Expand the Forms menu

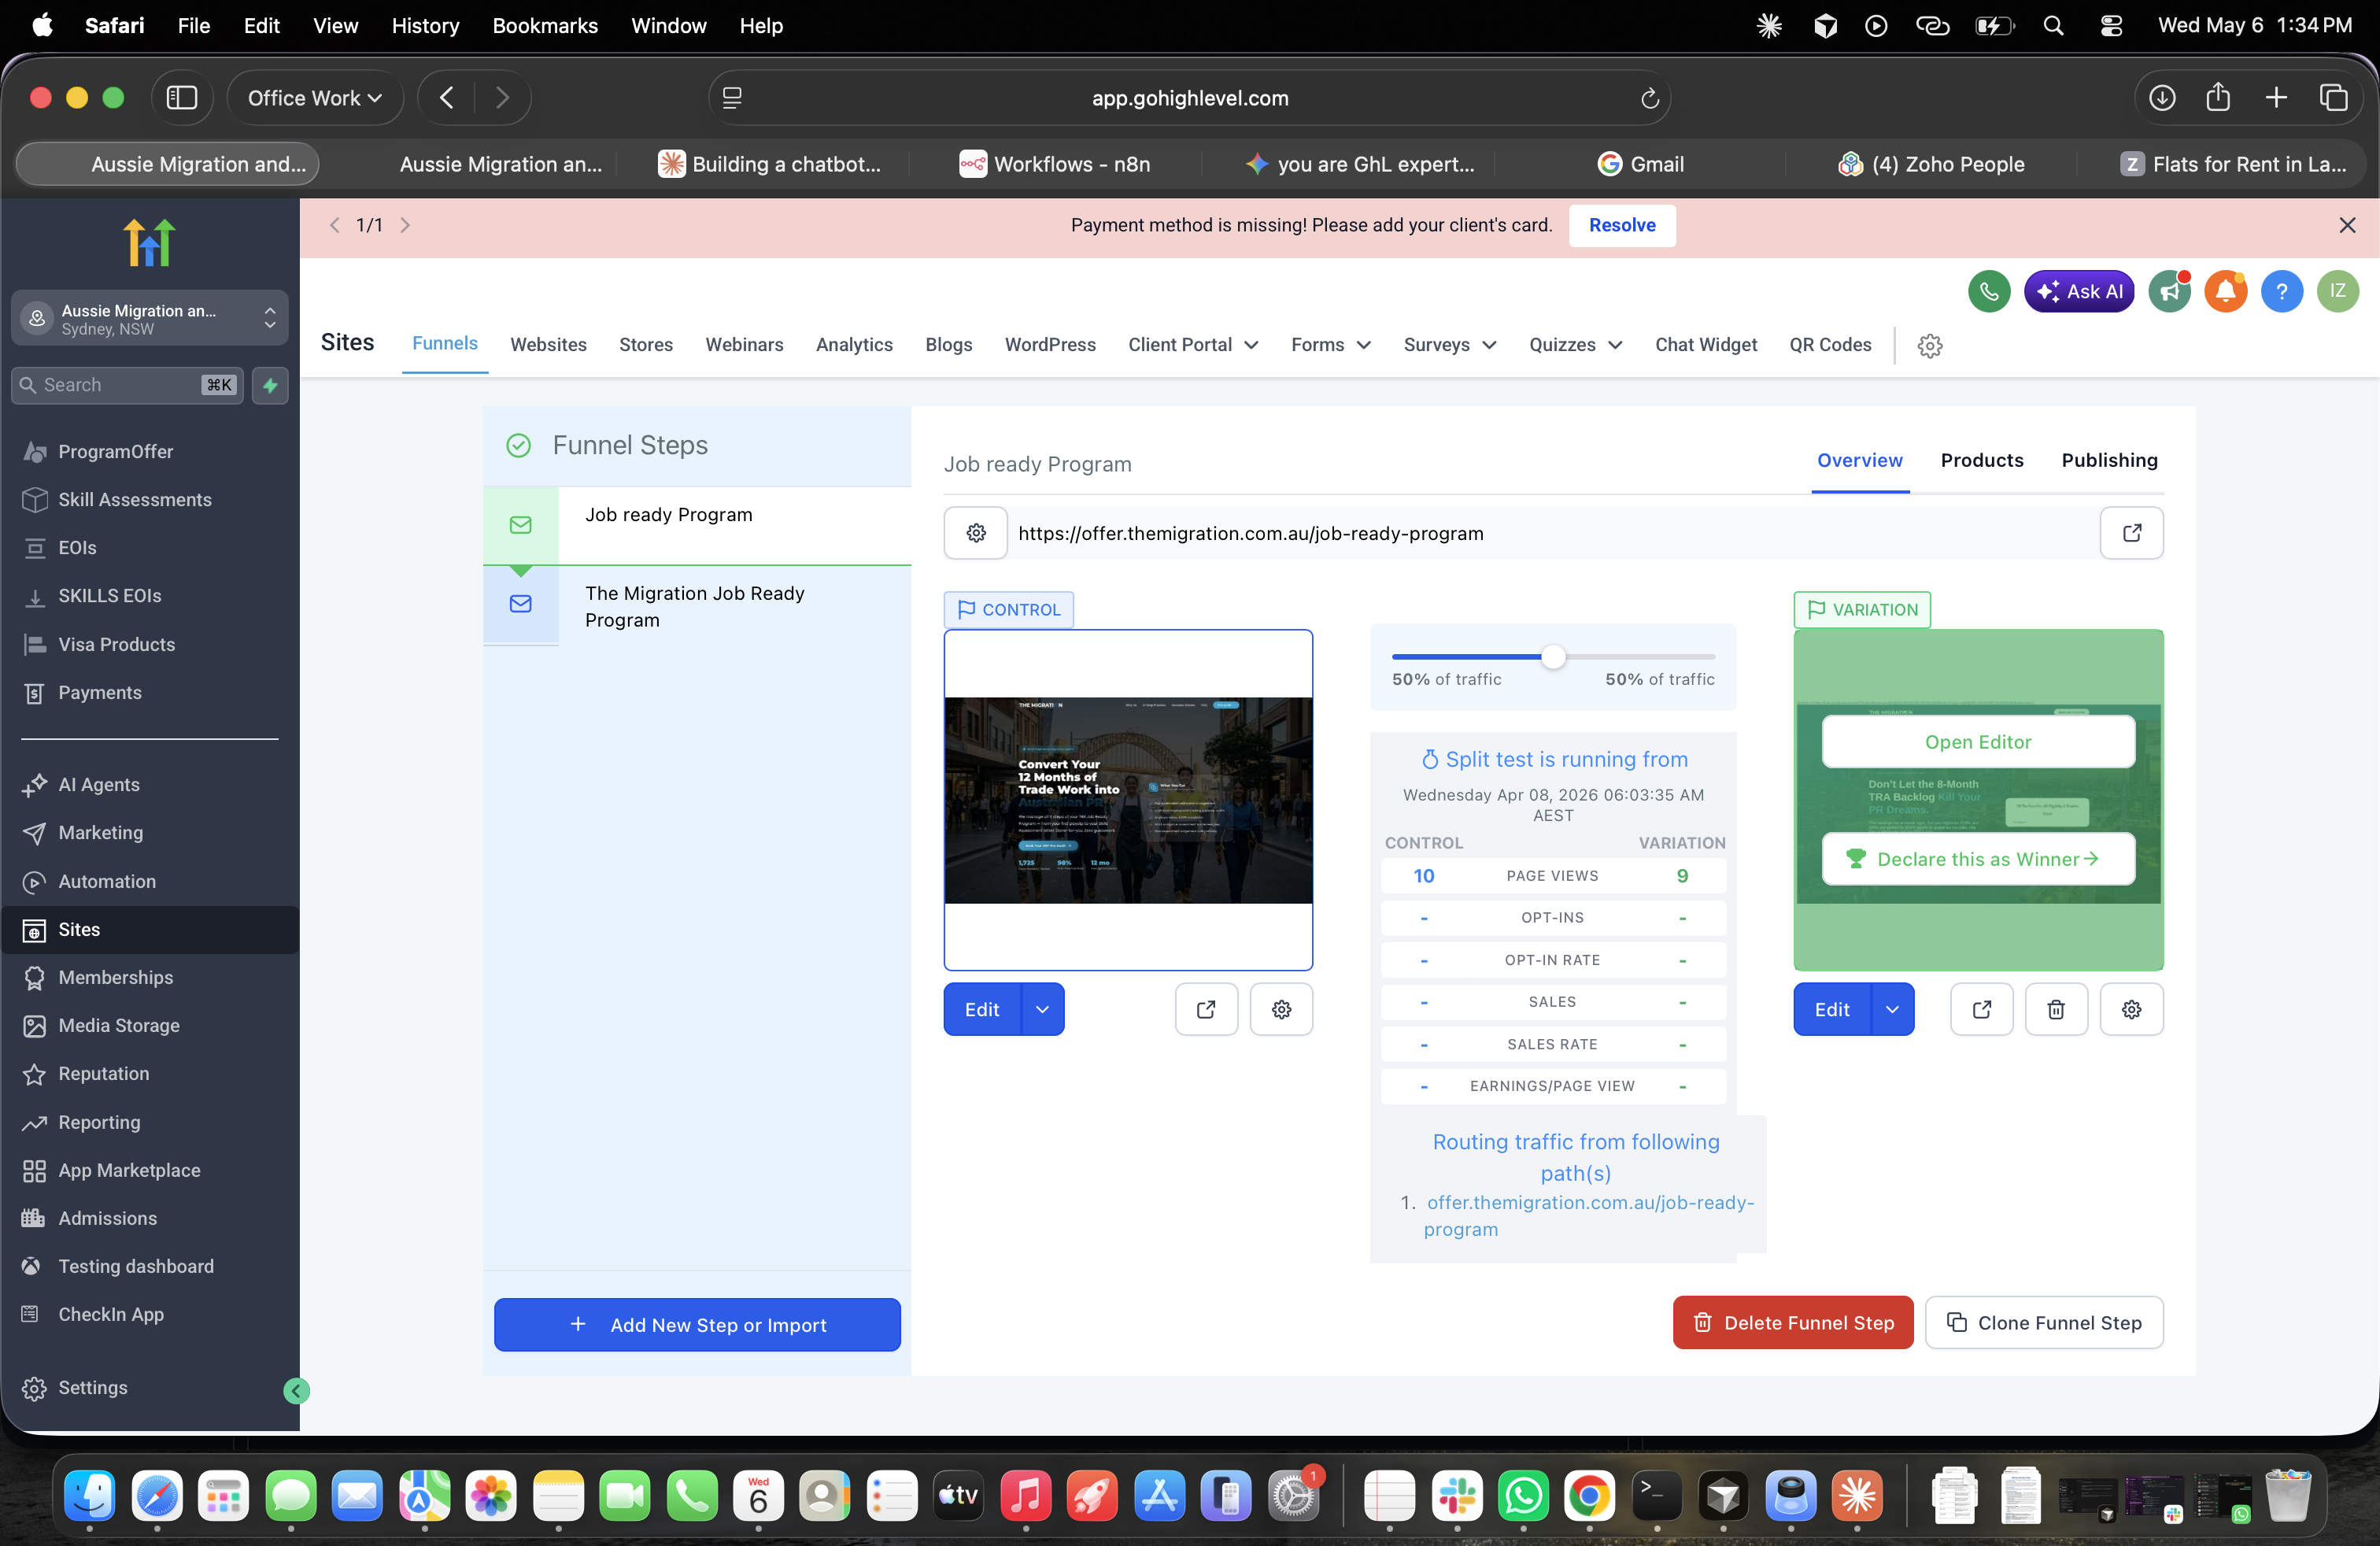pos(1331,345)
